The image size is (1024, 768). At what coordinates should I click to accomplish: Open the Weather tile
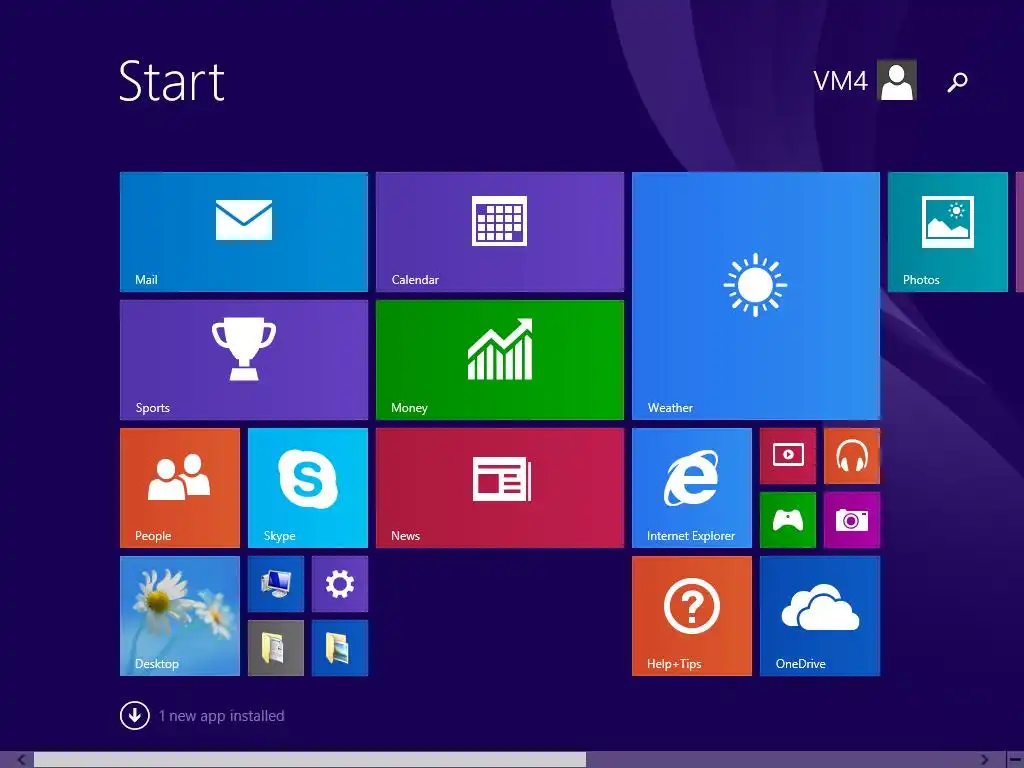point(756,296)
